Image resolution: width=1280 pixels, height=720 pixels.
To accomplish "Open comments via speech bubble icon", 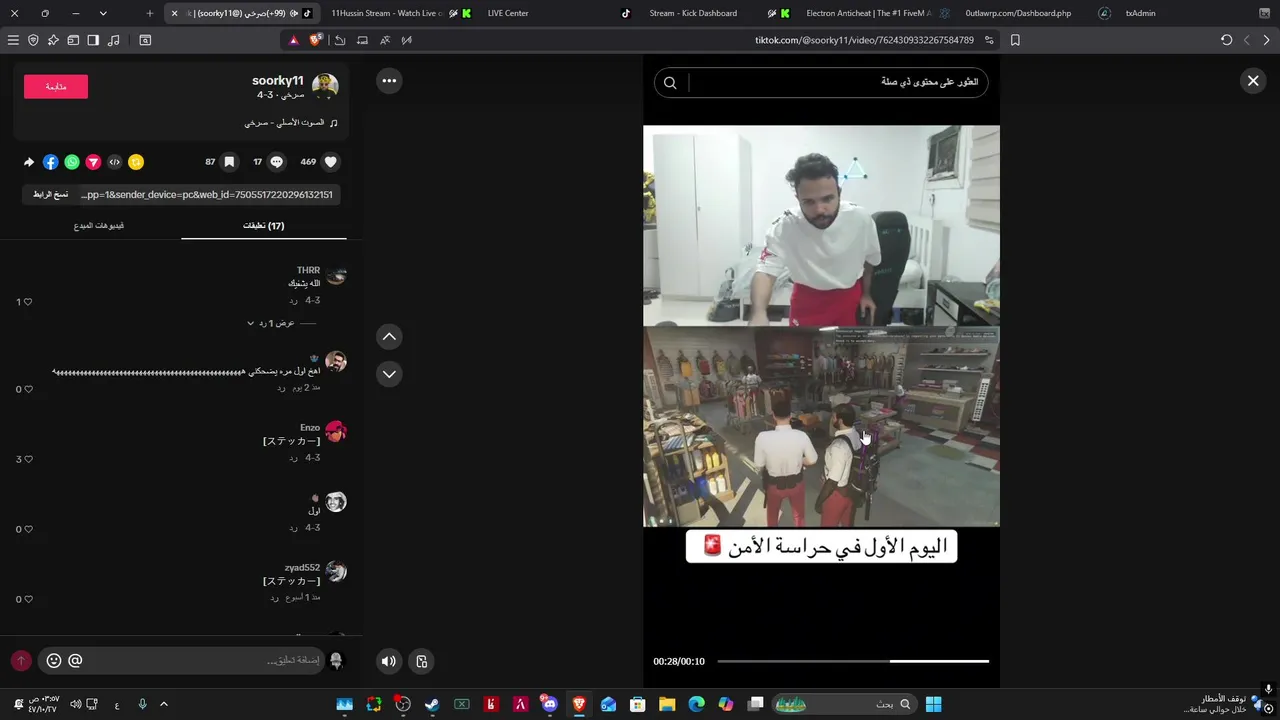I will pos(277,162).
